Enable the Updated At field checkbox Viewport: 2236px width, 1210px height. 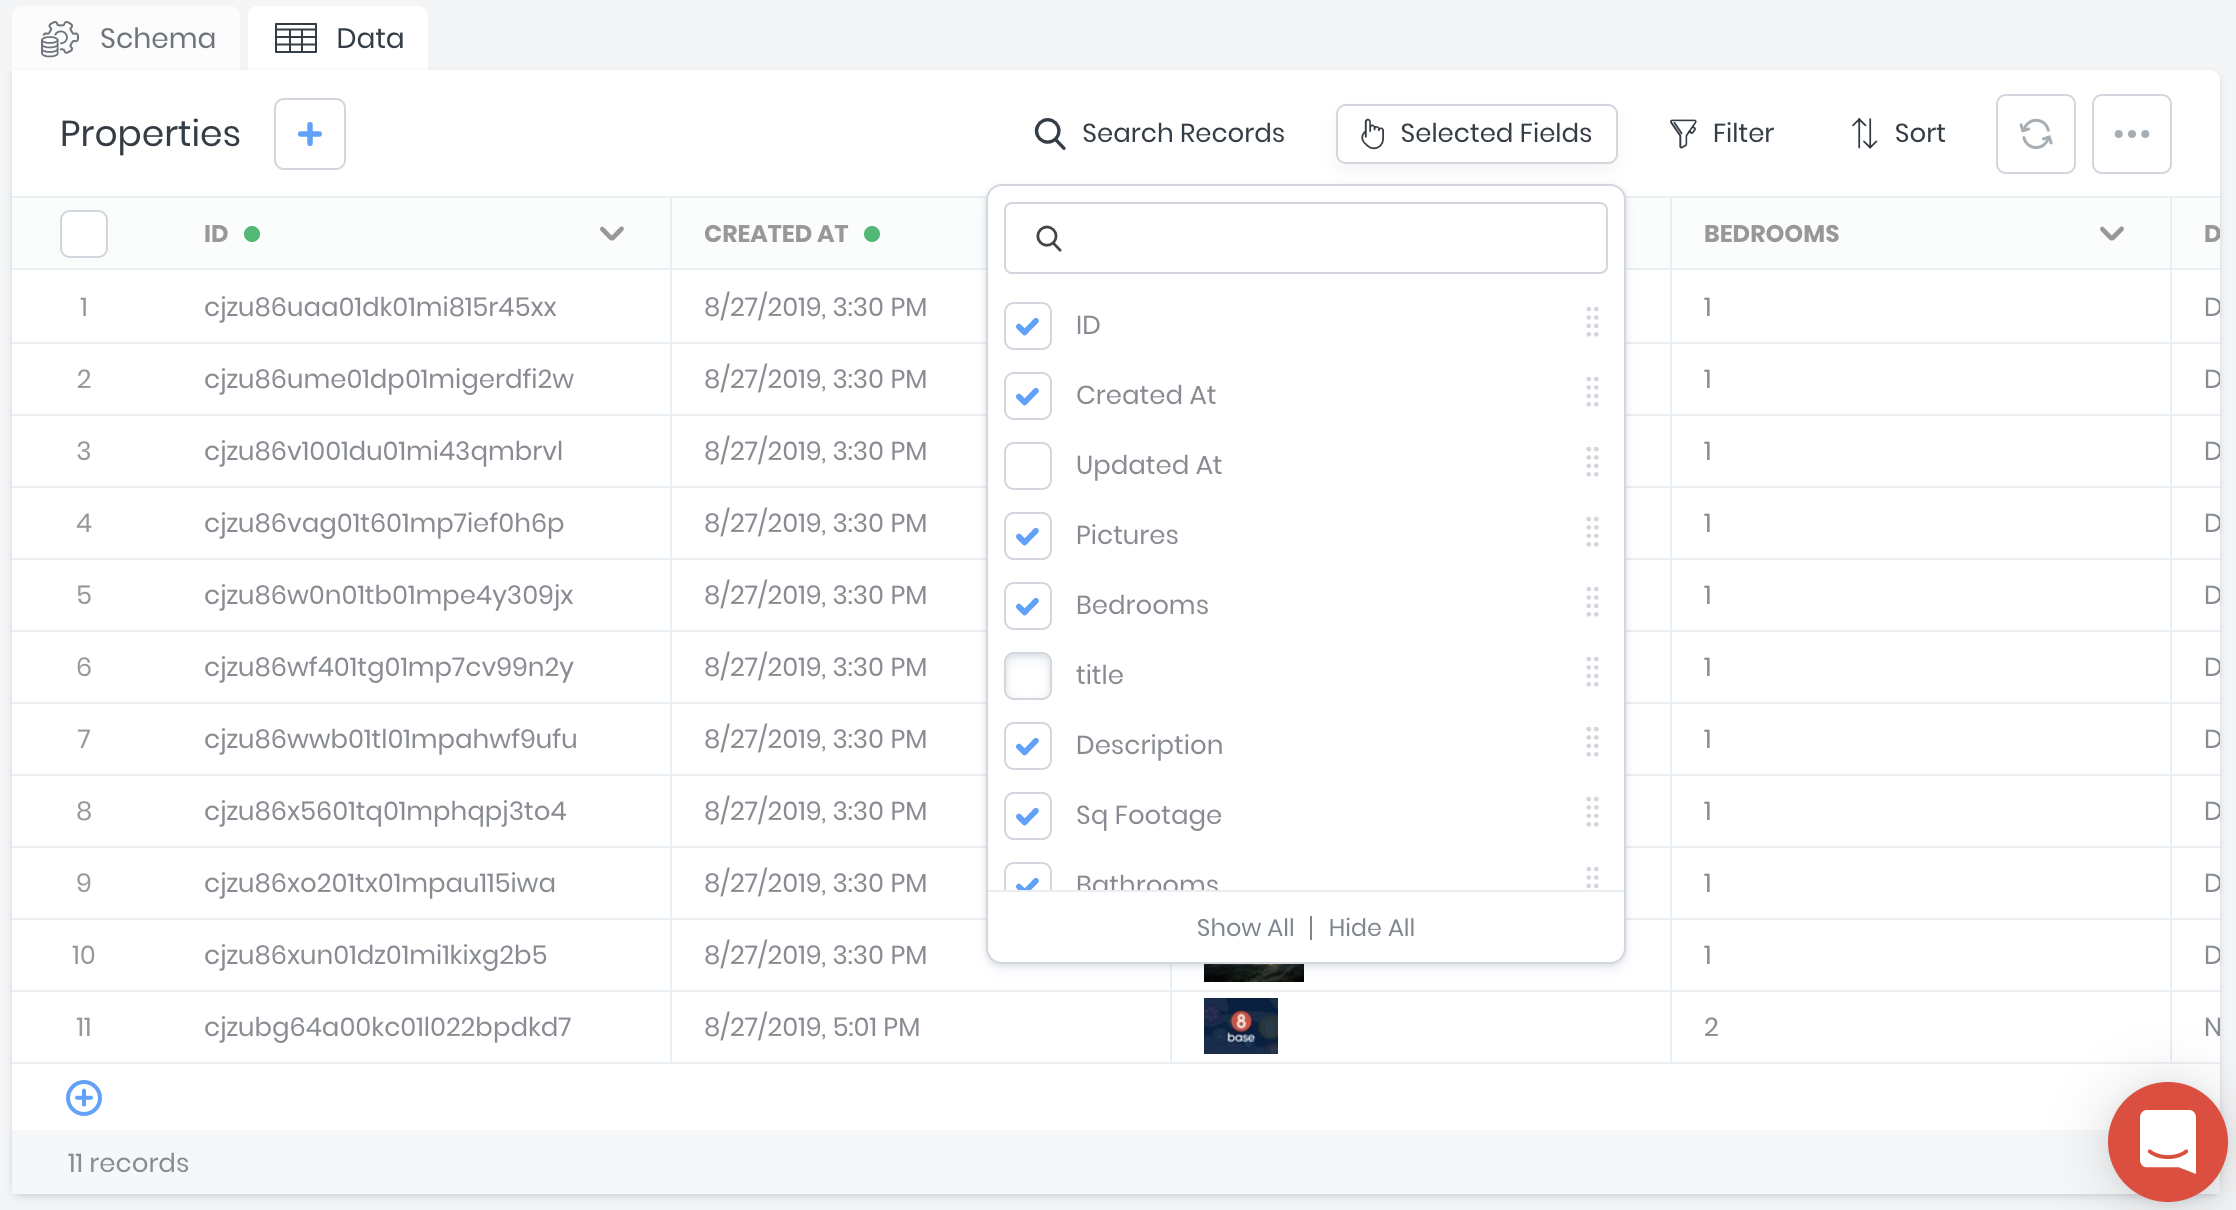[x=1028, y=466]
